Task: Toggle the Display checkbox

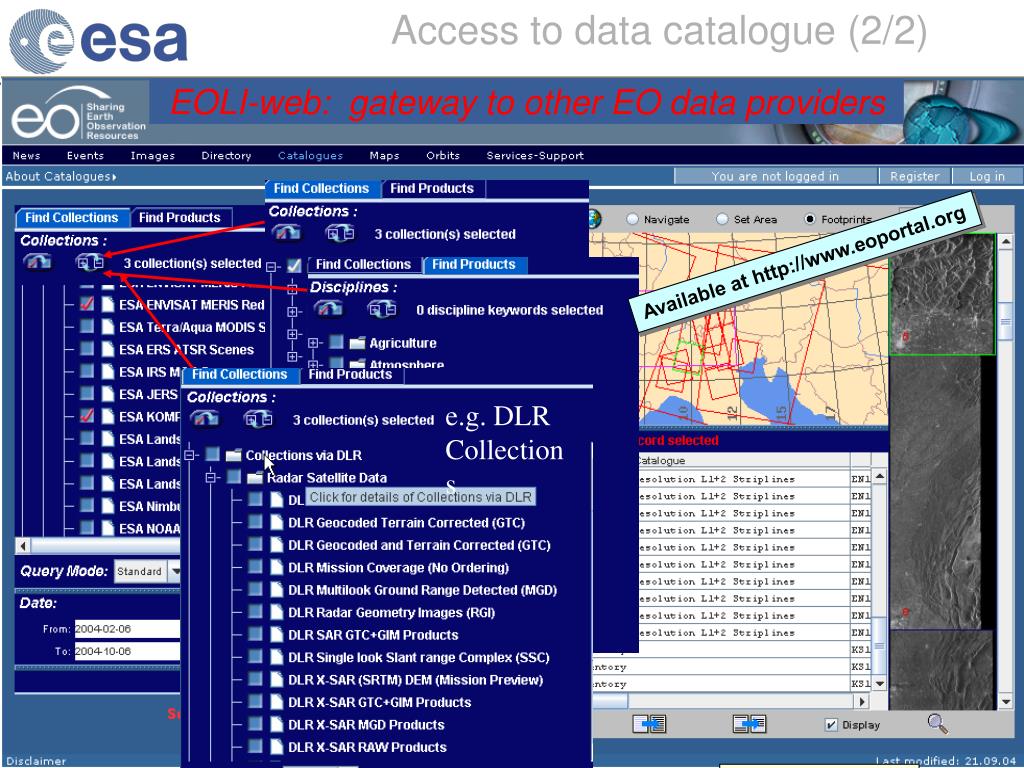Action: (x=831, y=725)
